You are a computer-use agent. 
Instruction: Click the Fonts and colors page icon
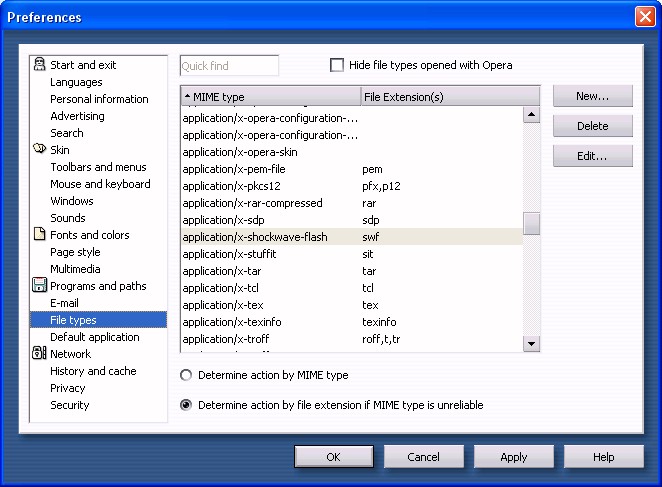39,234
